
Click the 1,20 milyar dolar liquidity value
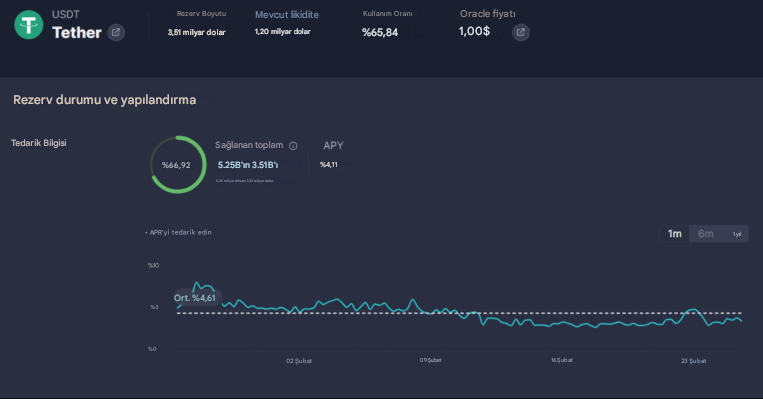tap(283, 32)
